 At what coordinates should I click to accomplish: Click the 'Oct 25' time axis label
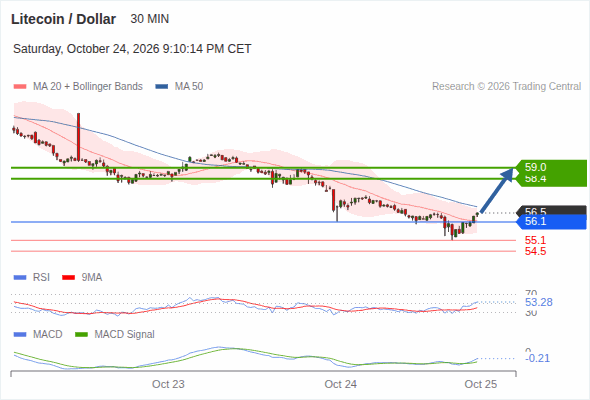coord(481,384)
